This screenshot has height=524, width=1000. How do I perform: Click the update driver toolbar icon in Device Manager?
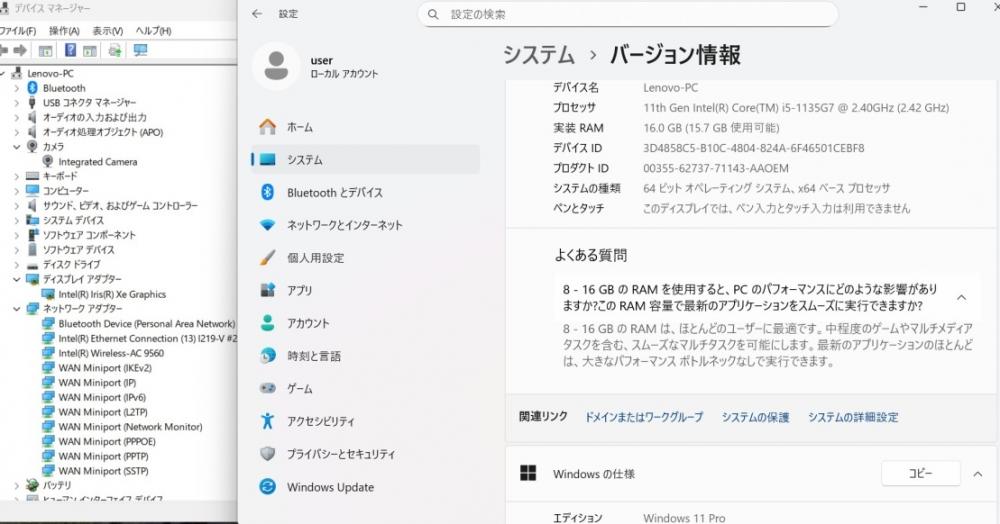click(x=115, y=50)
